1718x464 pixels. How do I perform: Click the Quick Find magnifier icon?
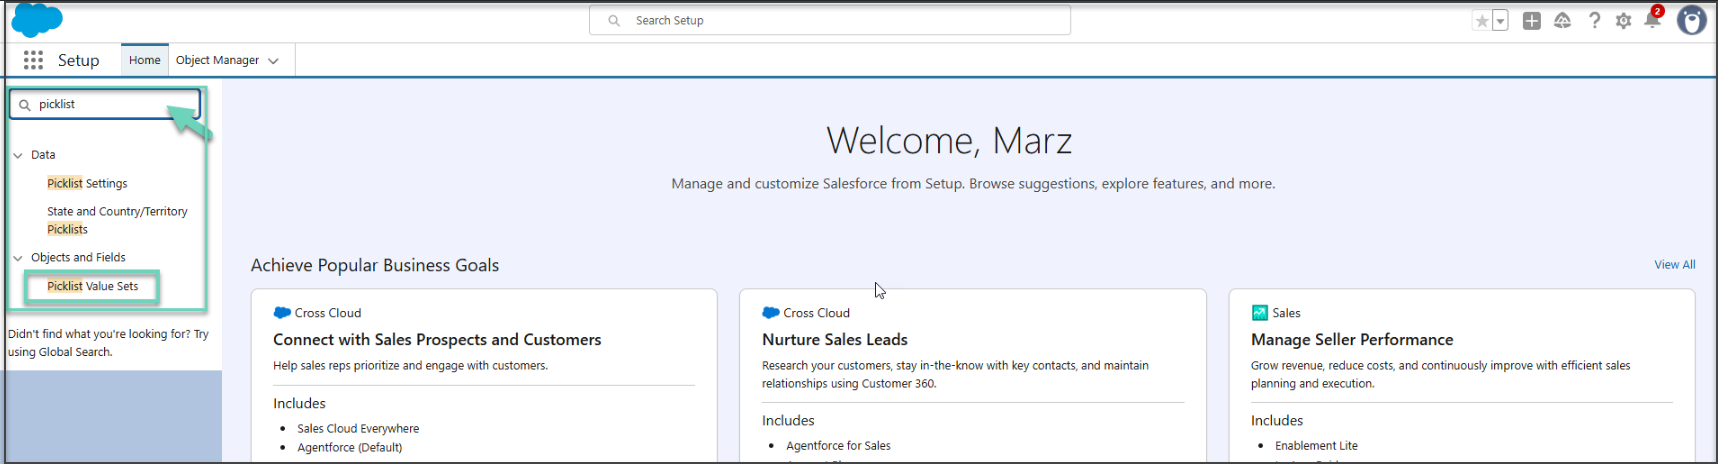25,104
